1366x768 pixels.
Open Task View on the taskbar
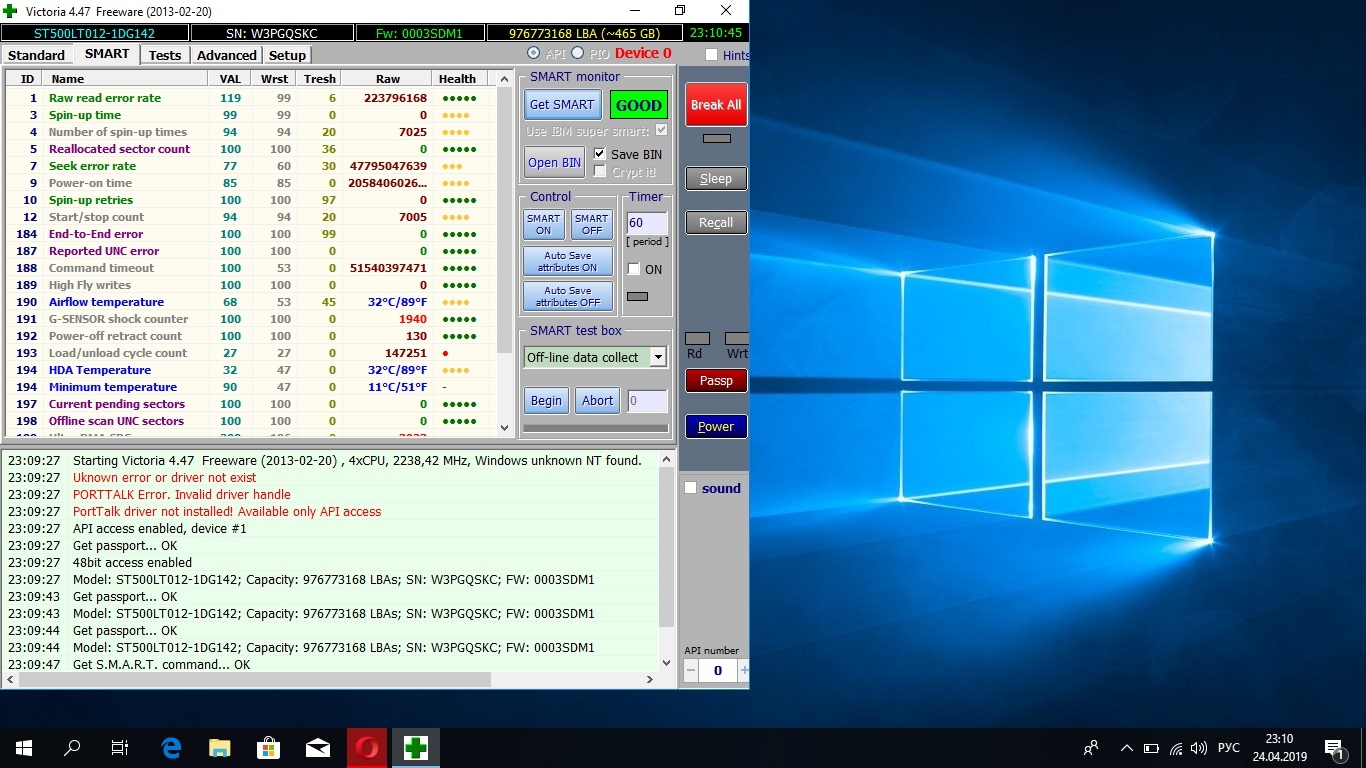tap(120, 748)
